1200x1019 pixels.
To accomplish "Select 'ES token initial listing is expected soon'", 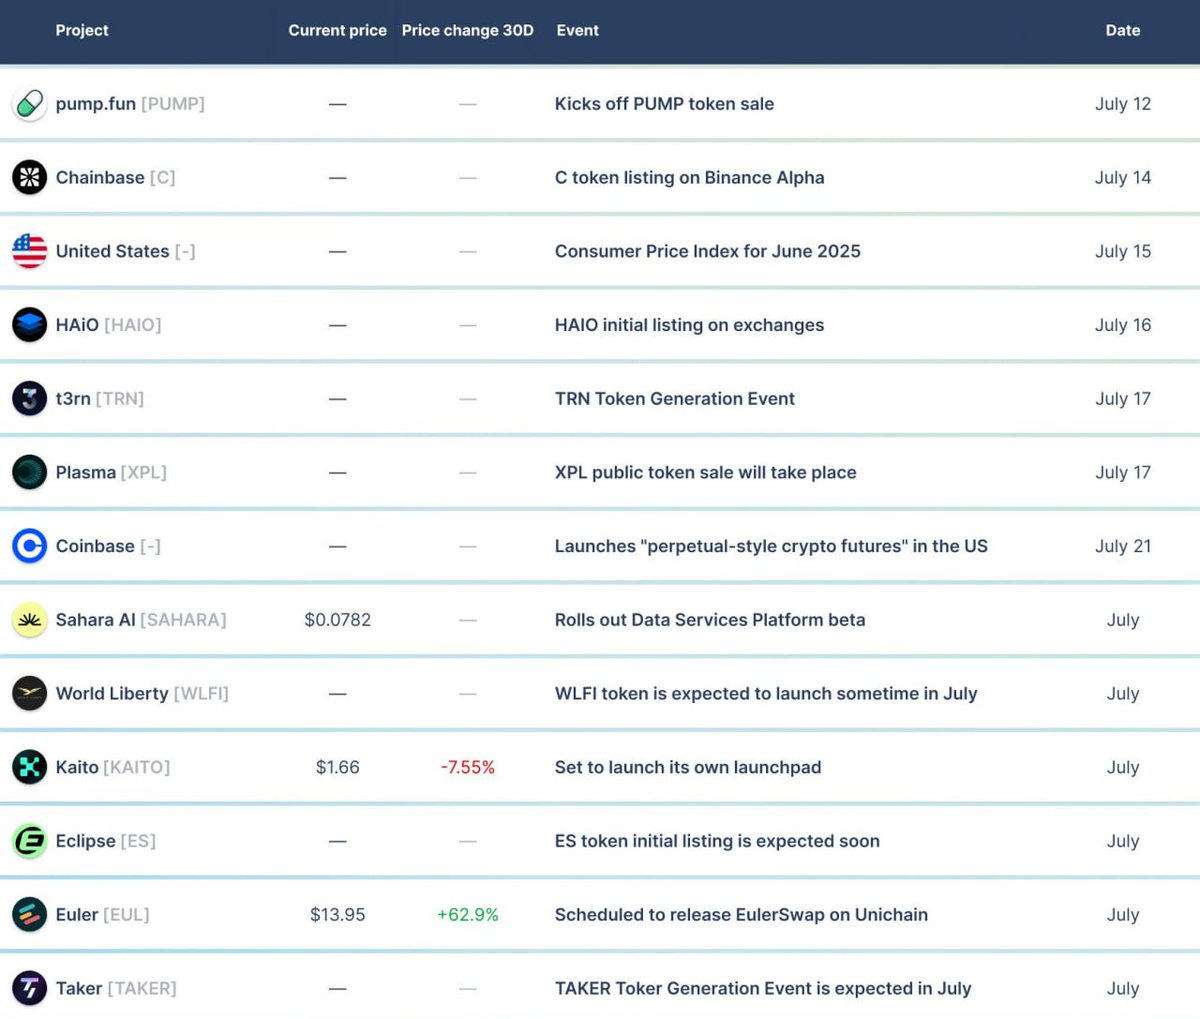I will point(717,841).
